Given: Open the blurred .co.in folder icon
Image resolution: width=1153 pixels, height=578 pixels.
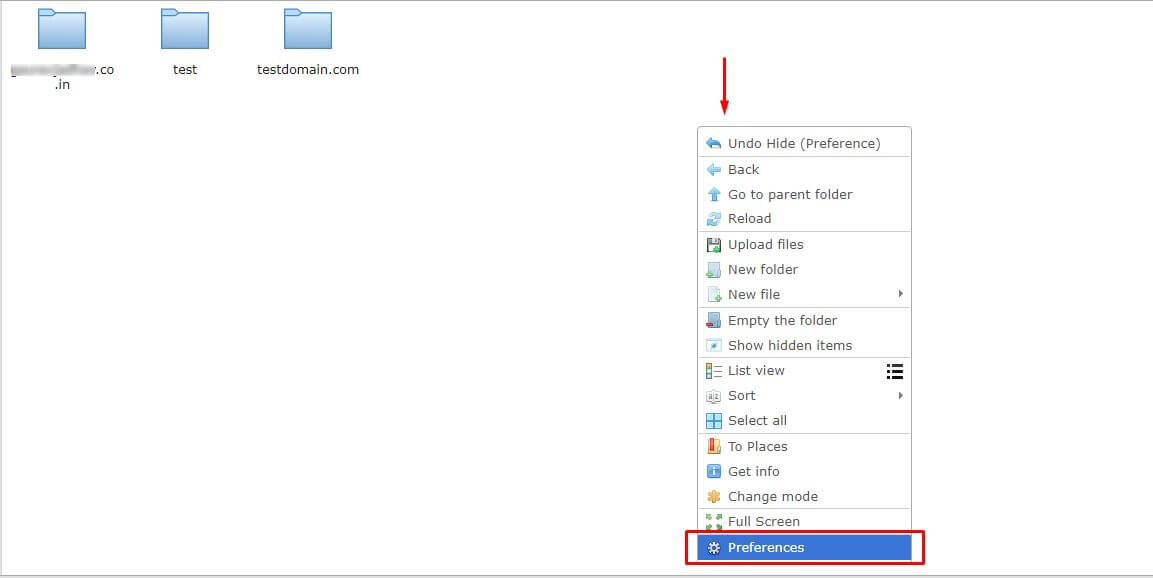Looking at the screenshot, I should point(62,29).
